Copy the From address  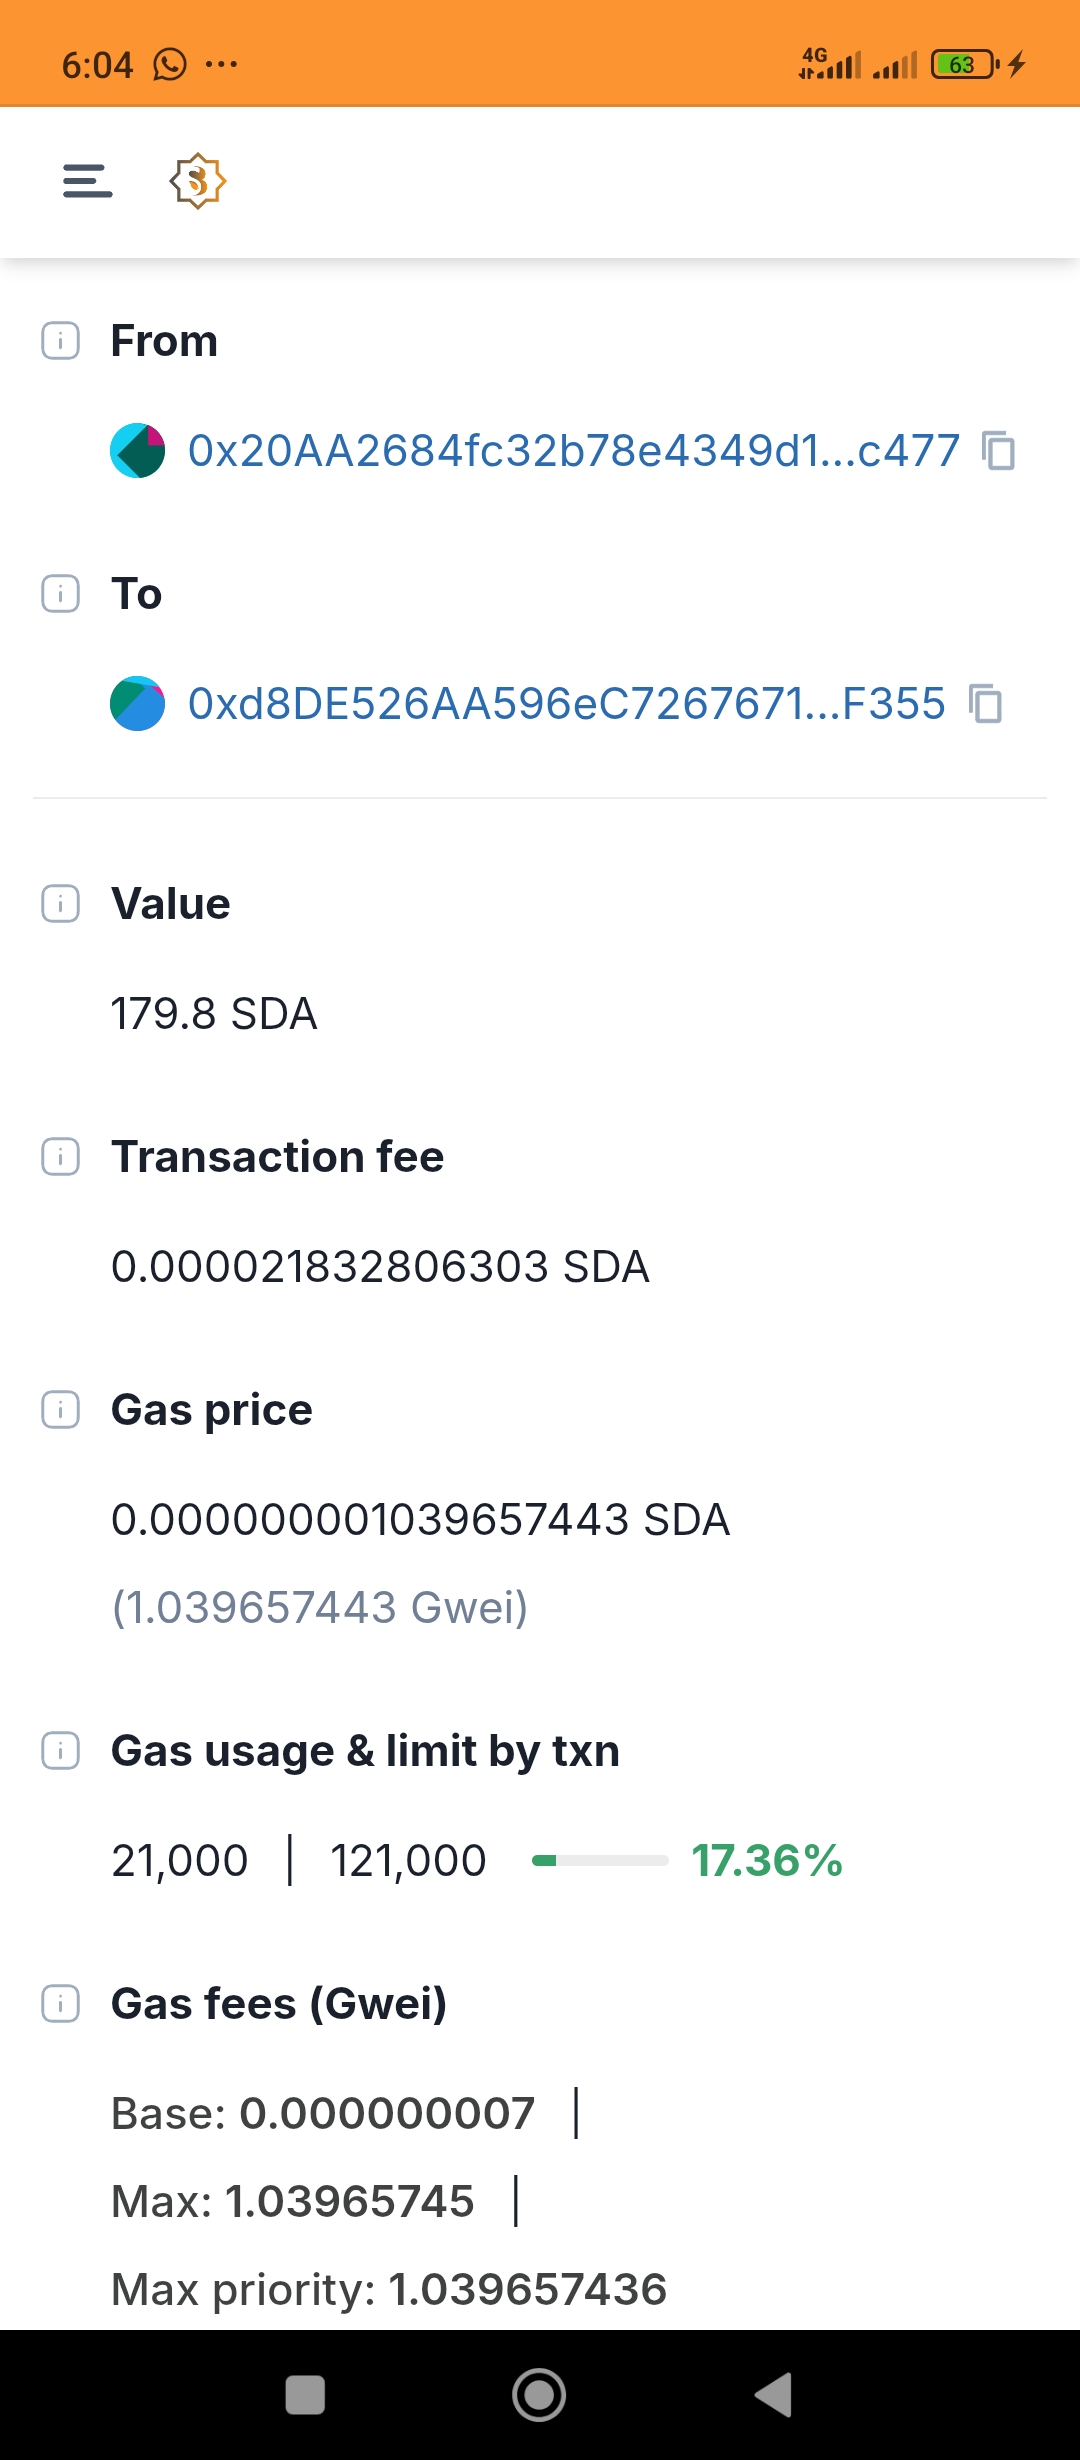click(998, 451)
